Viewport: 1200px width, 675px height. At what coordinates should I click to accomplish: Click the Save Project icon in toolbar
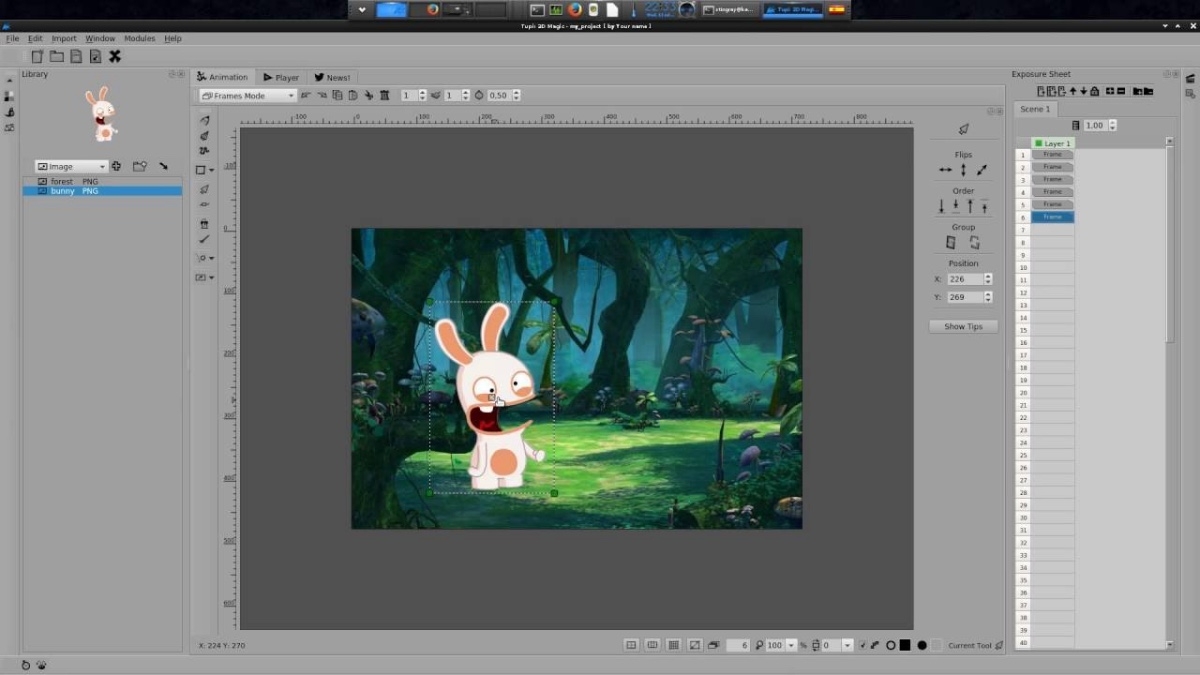pos(76,56)
